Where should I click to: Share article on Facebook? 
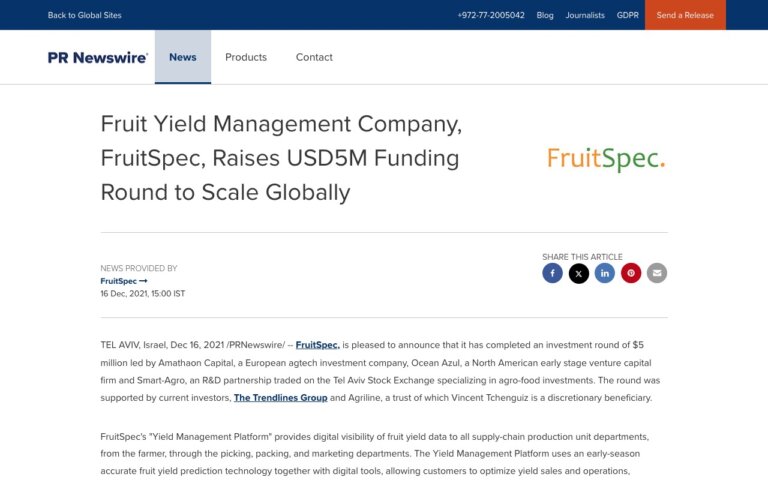(x=552, y=273)
